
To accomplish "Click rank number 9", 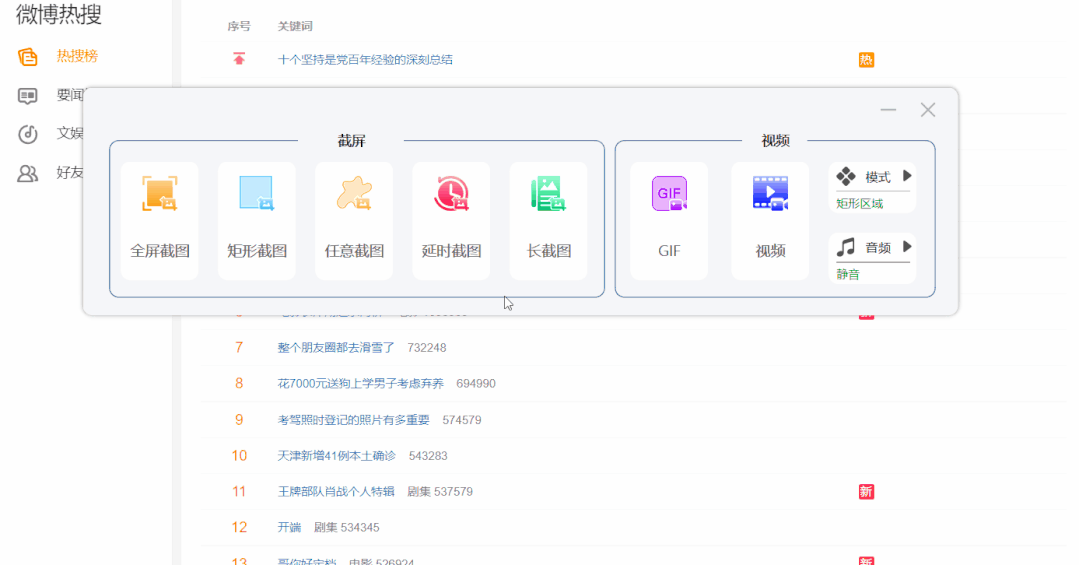I will (239, 420).
